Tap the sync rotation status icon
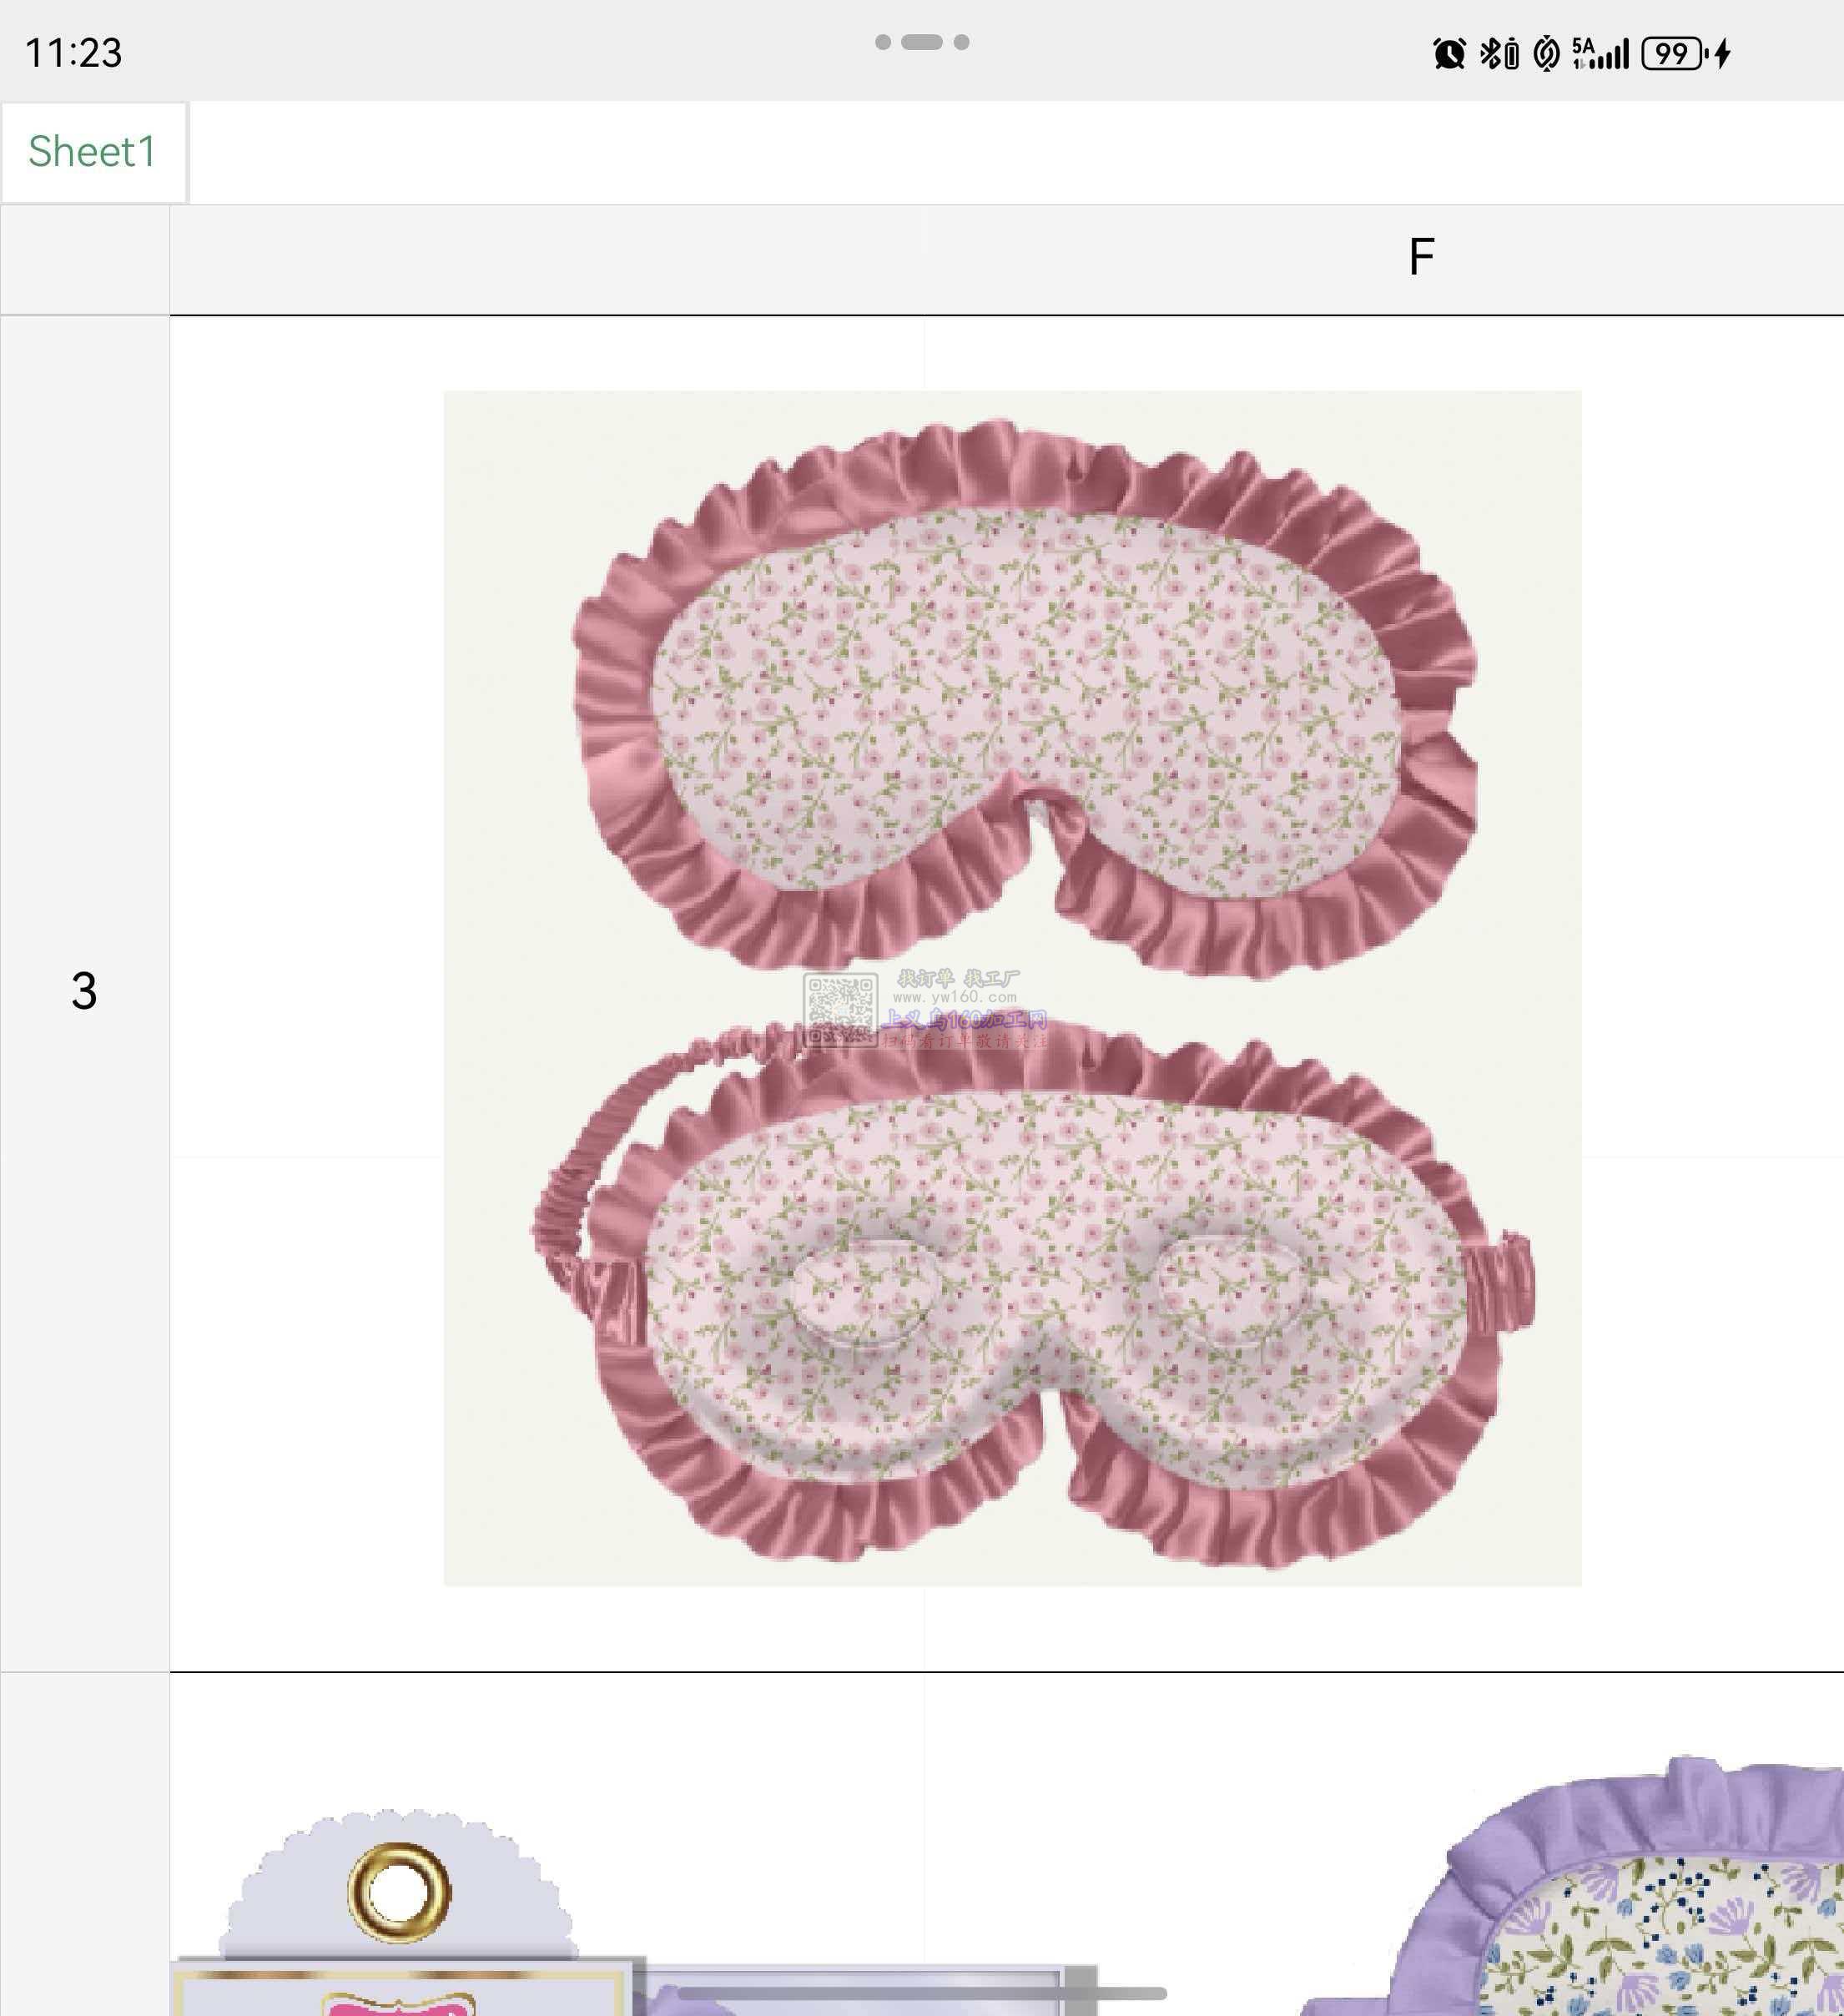Image resolution: width=1844 pixels, height=2016 pixels. point(1546,53)
